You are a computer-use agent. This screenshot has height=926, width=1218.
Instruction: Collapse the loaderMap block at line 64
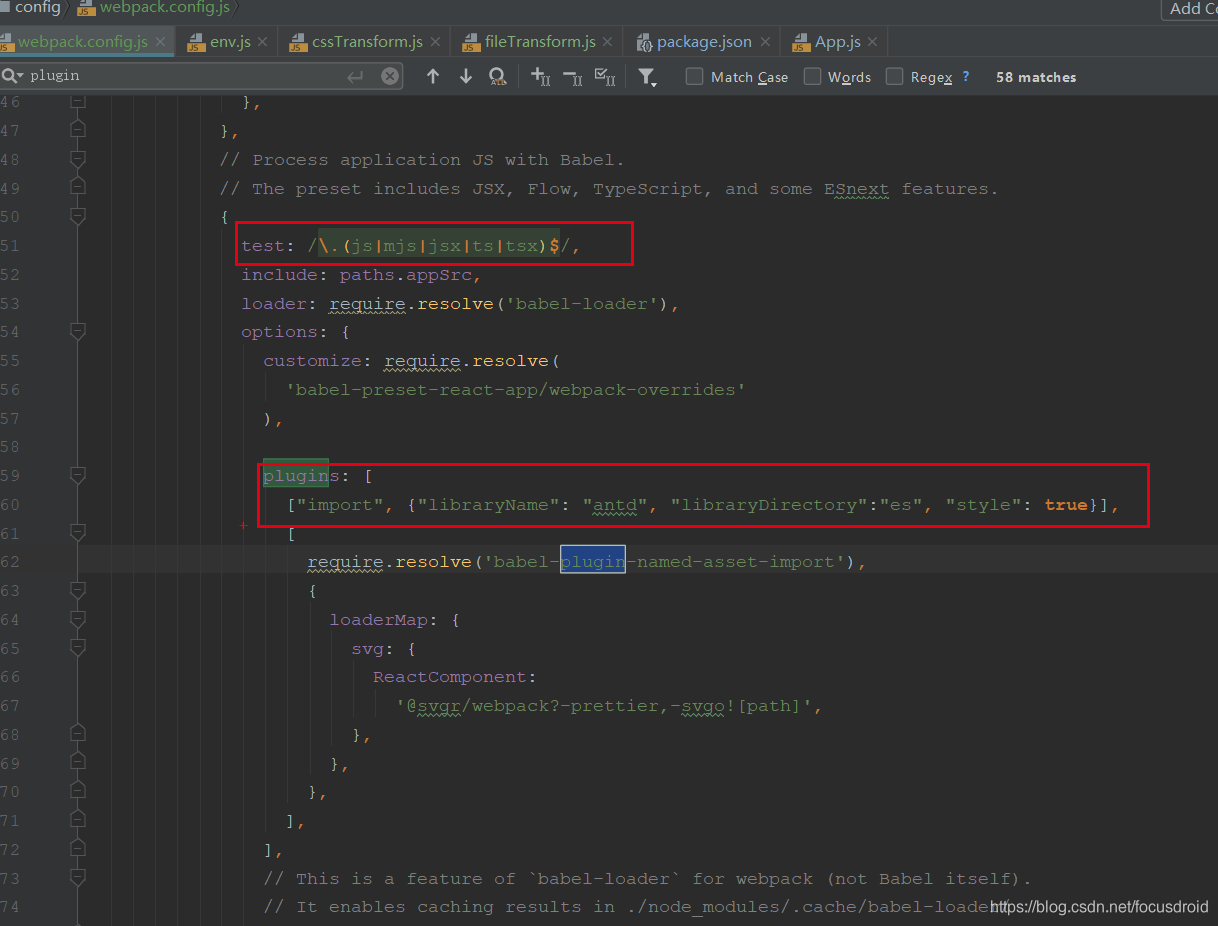pos(78,619)
